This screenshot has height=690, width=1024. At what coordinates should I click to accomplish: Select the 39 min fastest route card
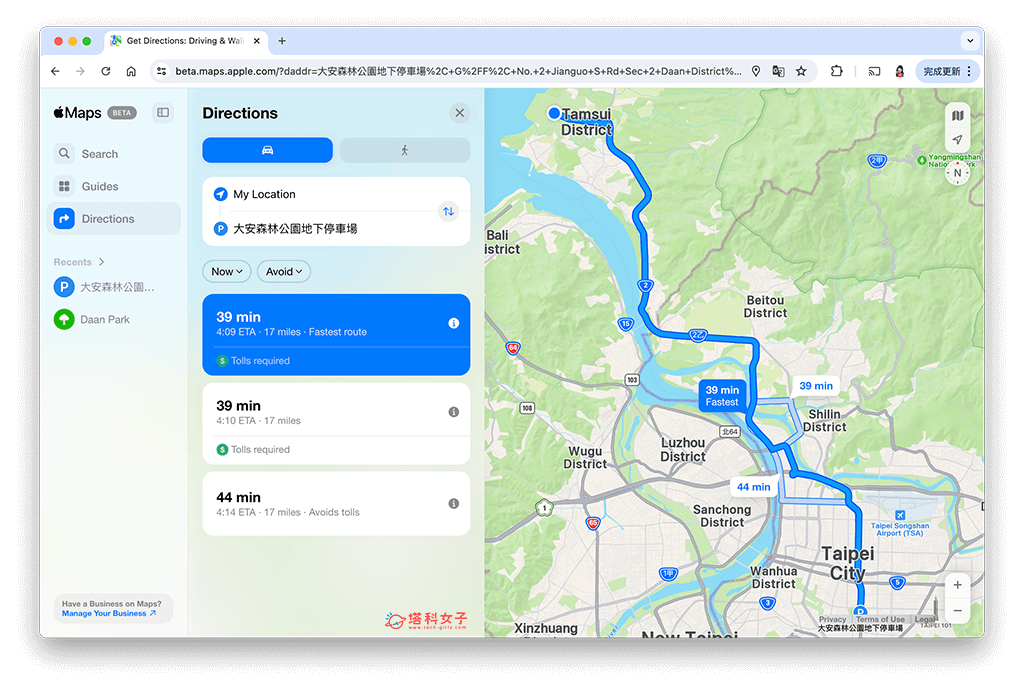pos(336,334)
